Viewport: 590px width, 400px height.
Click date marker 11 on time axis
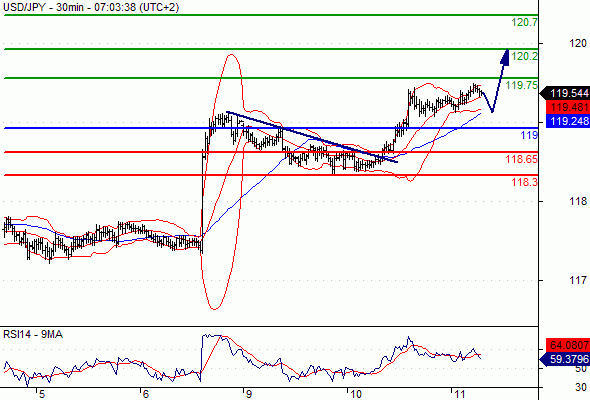[x=460, y=394]
